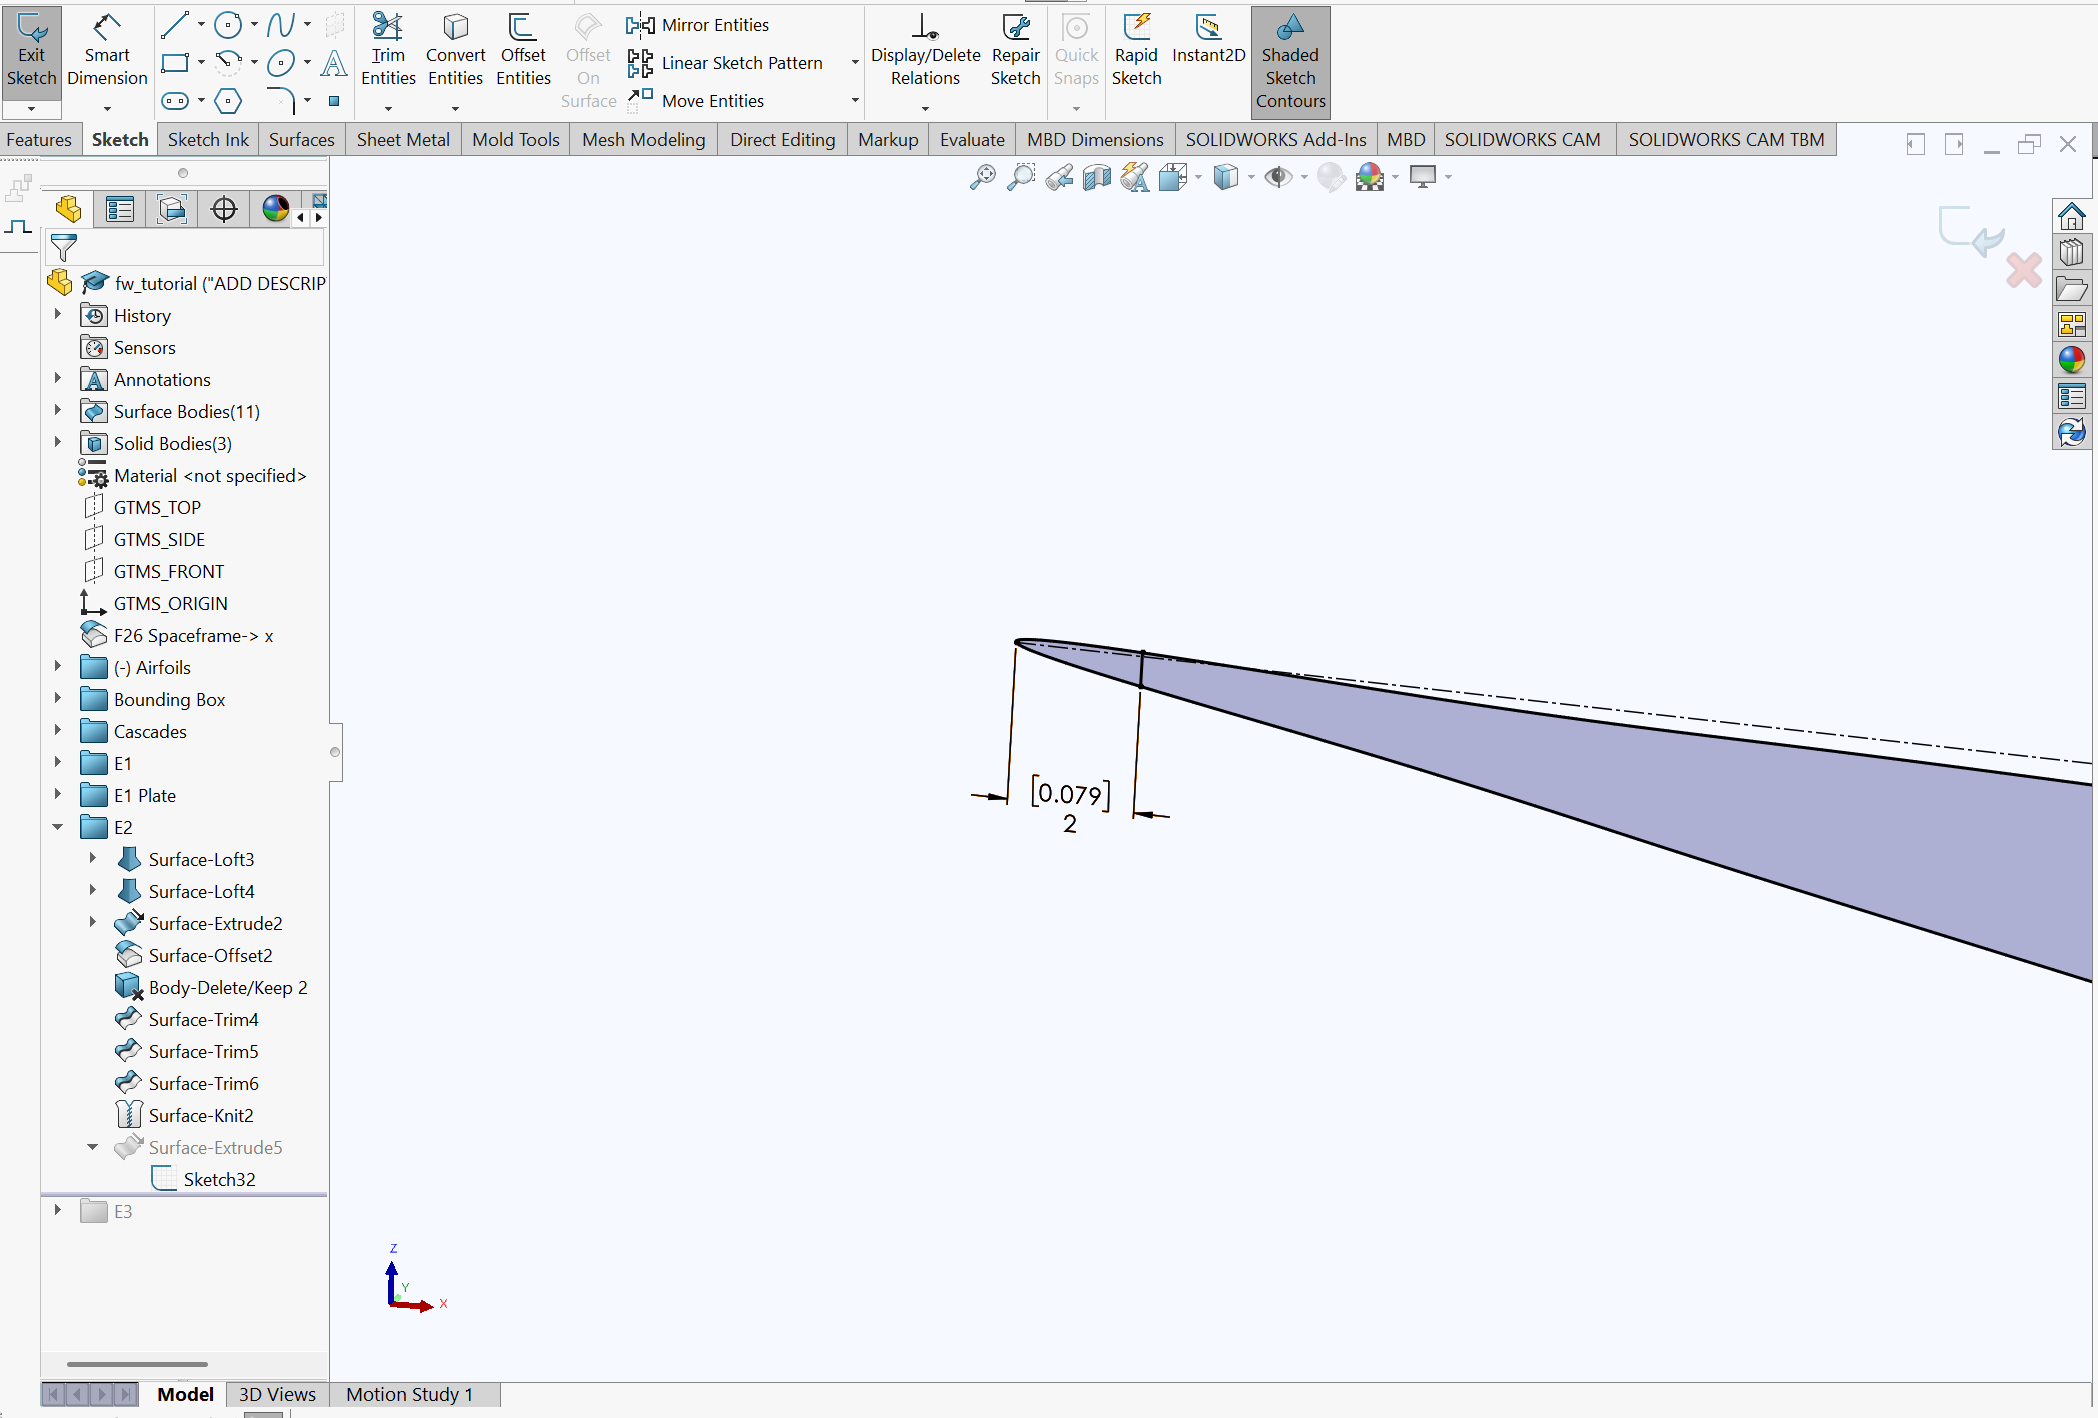Select the Trim Entities tool
2098x1418 pixels.
pos(388,53)
